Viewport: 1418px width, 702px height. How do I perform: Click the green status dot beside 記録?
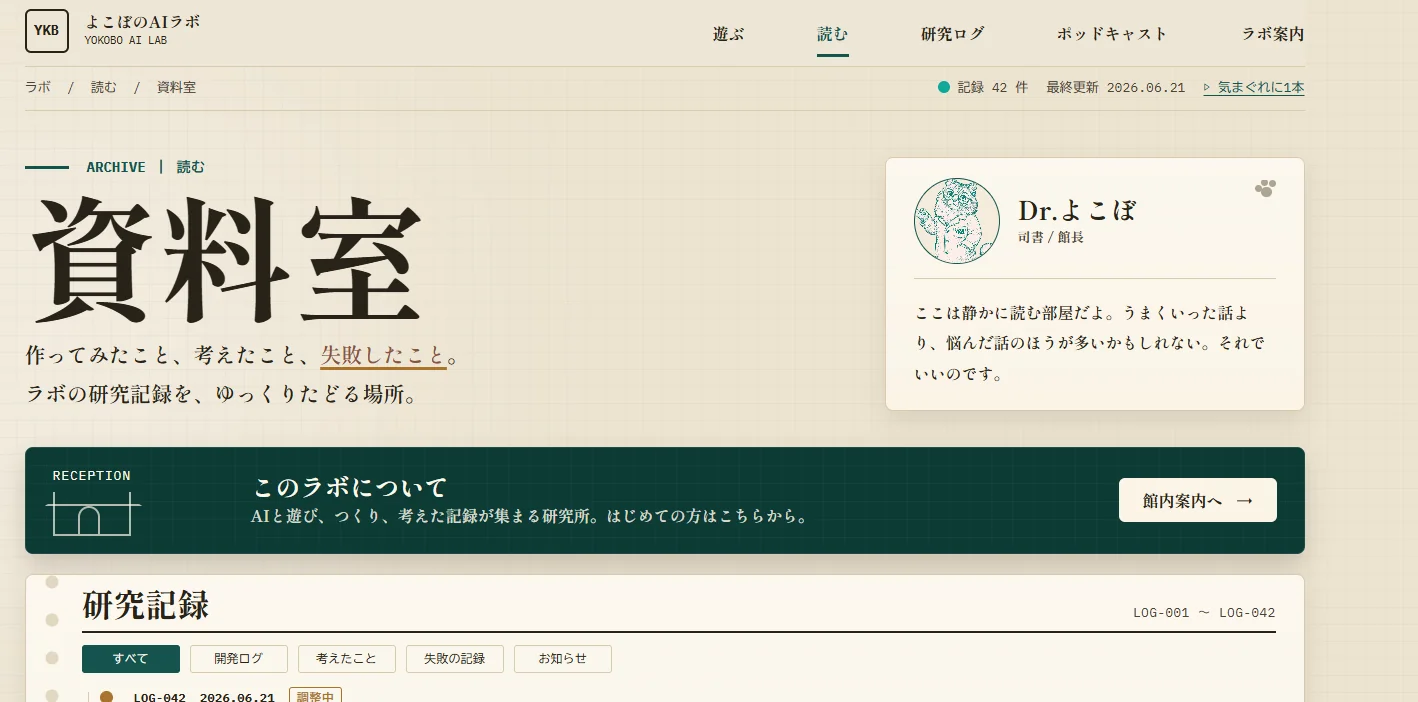[x=943, y=87]
